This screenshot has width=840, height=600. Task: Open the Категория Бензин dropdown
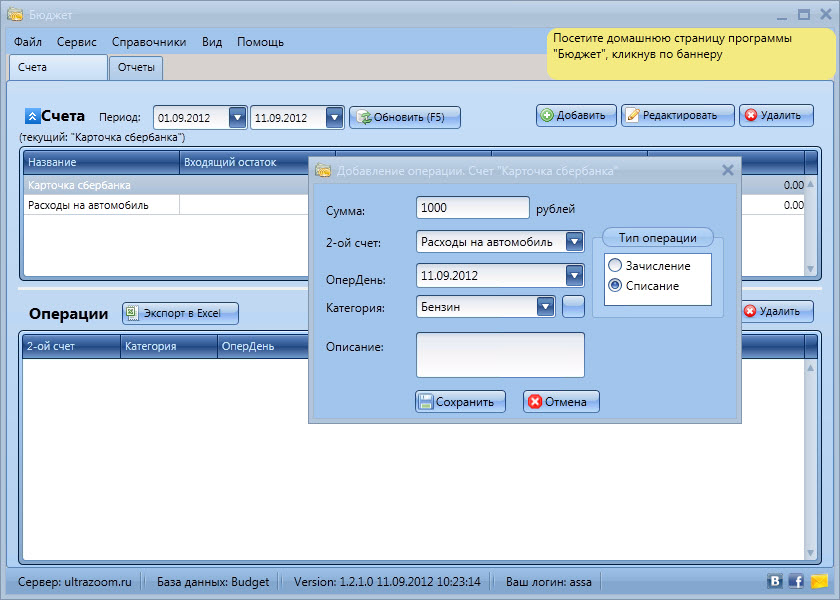[545, 307]
